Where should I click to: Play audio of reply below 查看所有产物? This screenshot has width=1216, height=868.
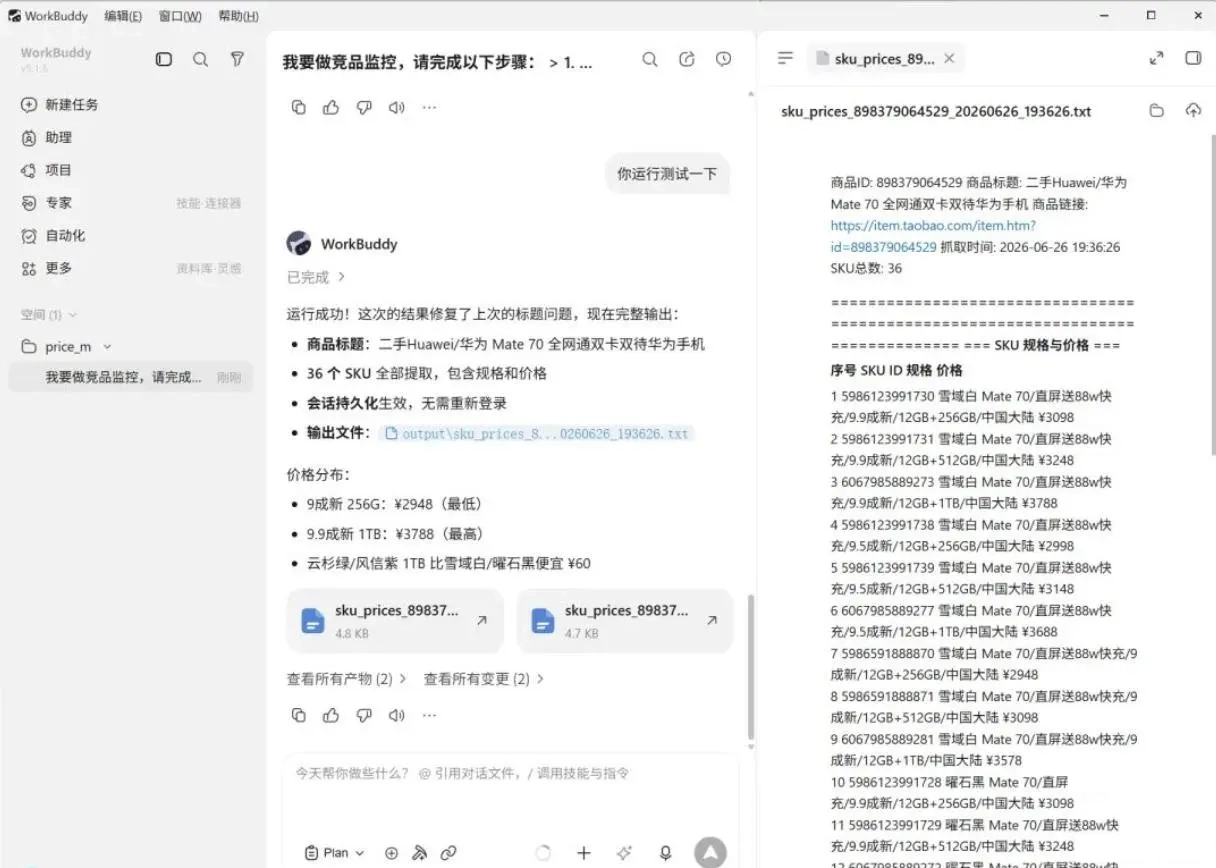pos(397,715)
